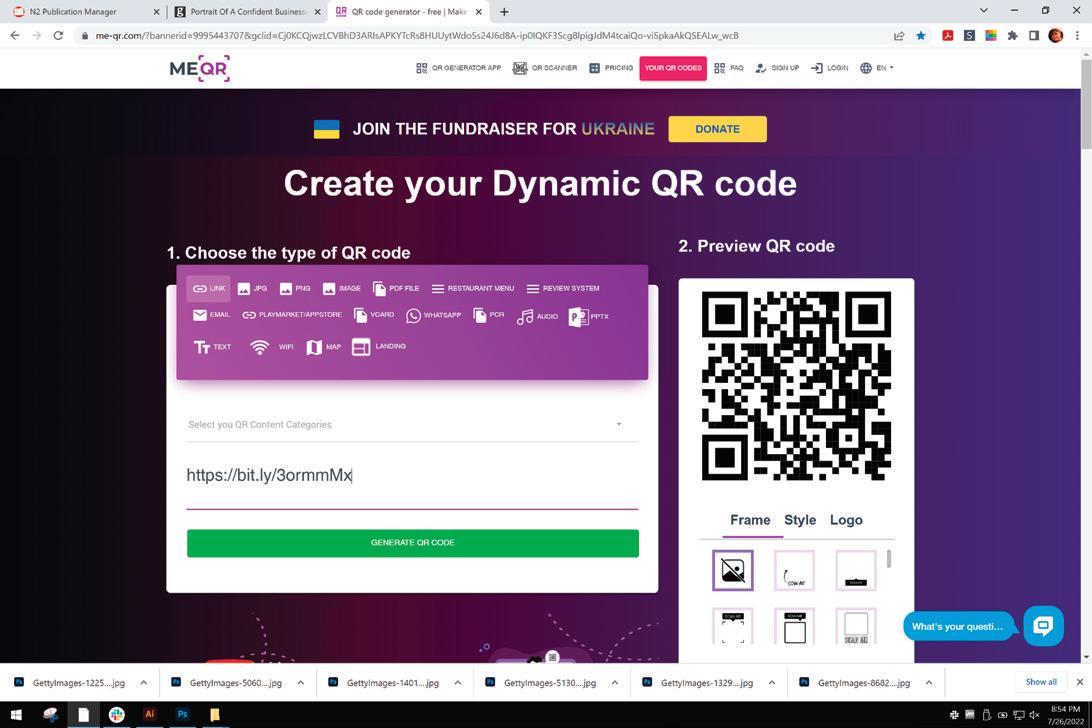The image size is (1092, 728).
Task: Select the Scan Me arrow frame thumbnail
Action: 794,571
